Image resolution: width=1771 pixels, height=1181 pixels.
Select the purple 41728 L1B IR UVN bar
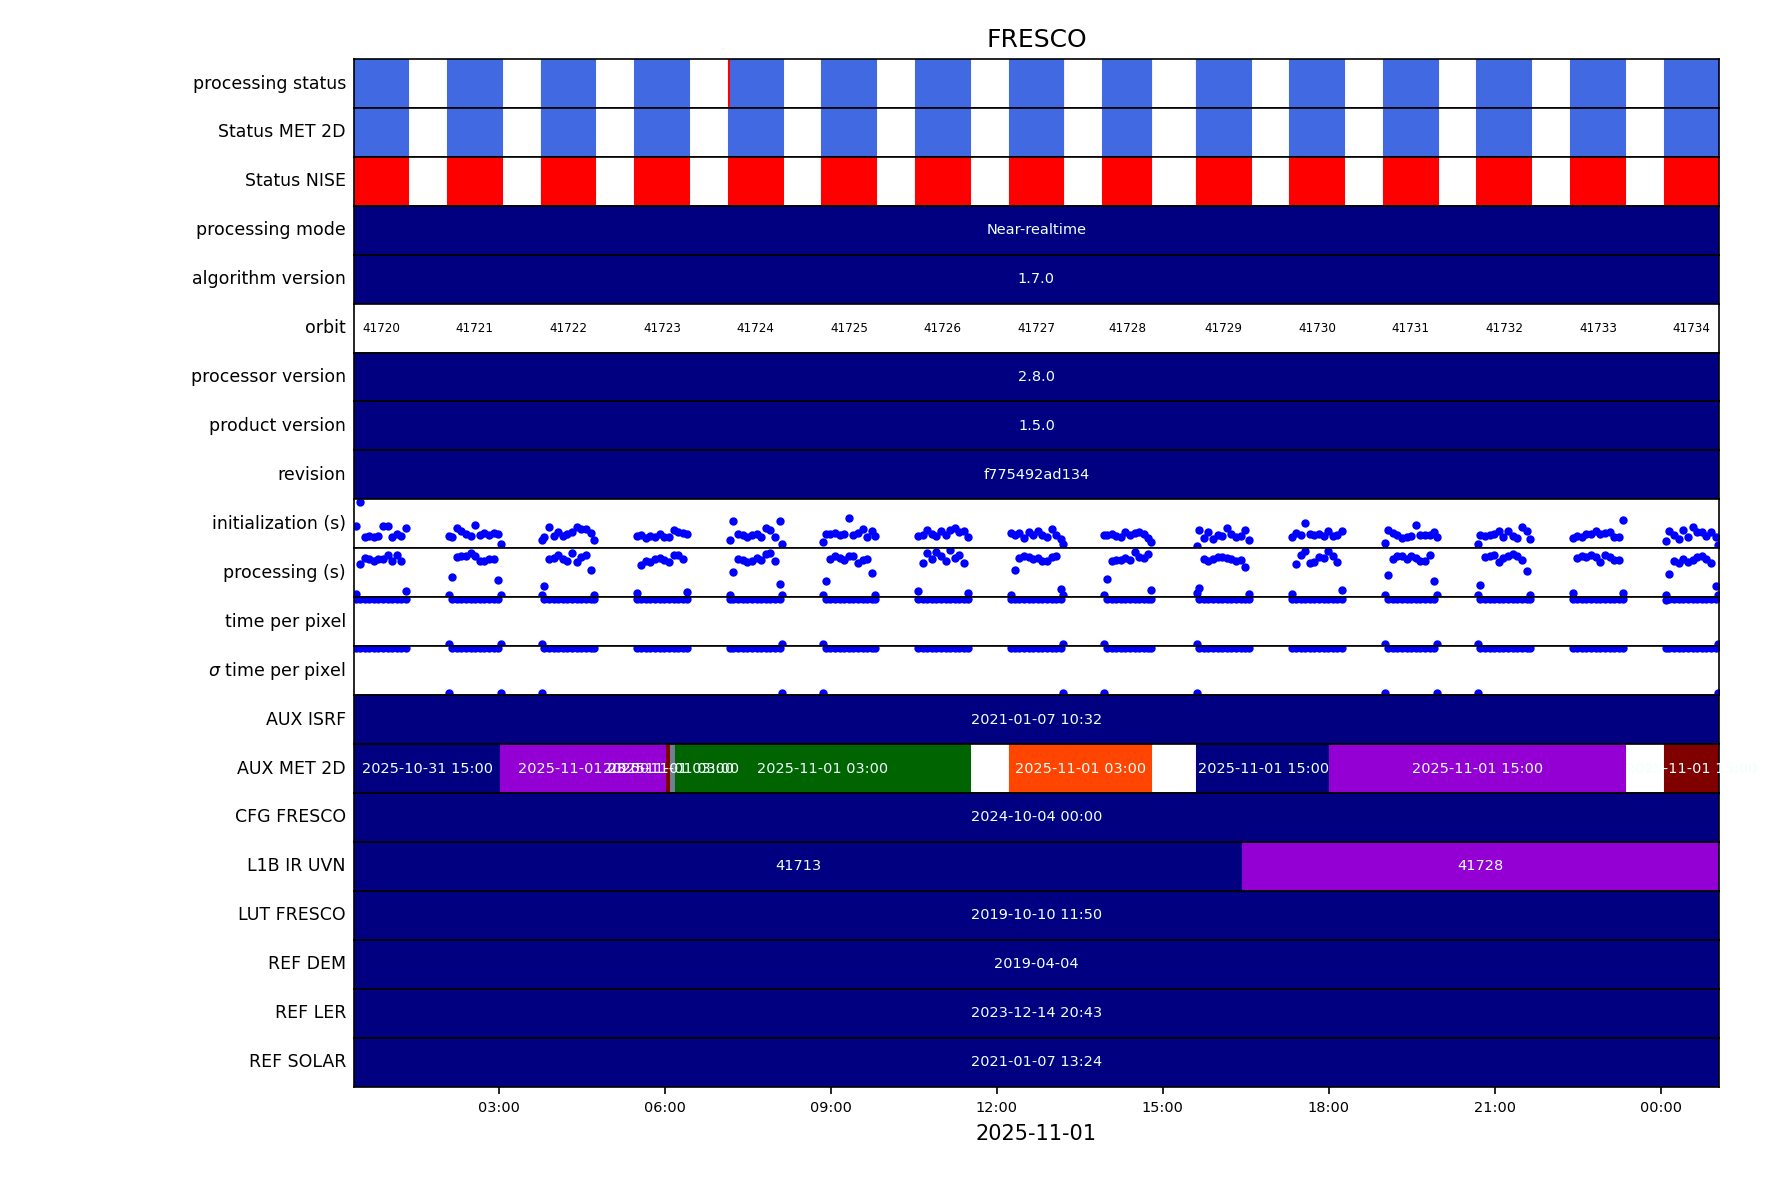1479,866
